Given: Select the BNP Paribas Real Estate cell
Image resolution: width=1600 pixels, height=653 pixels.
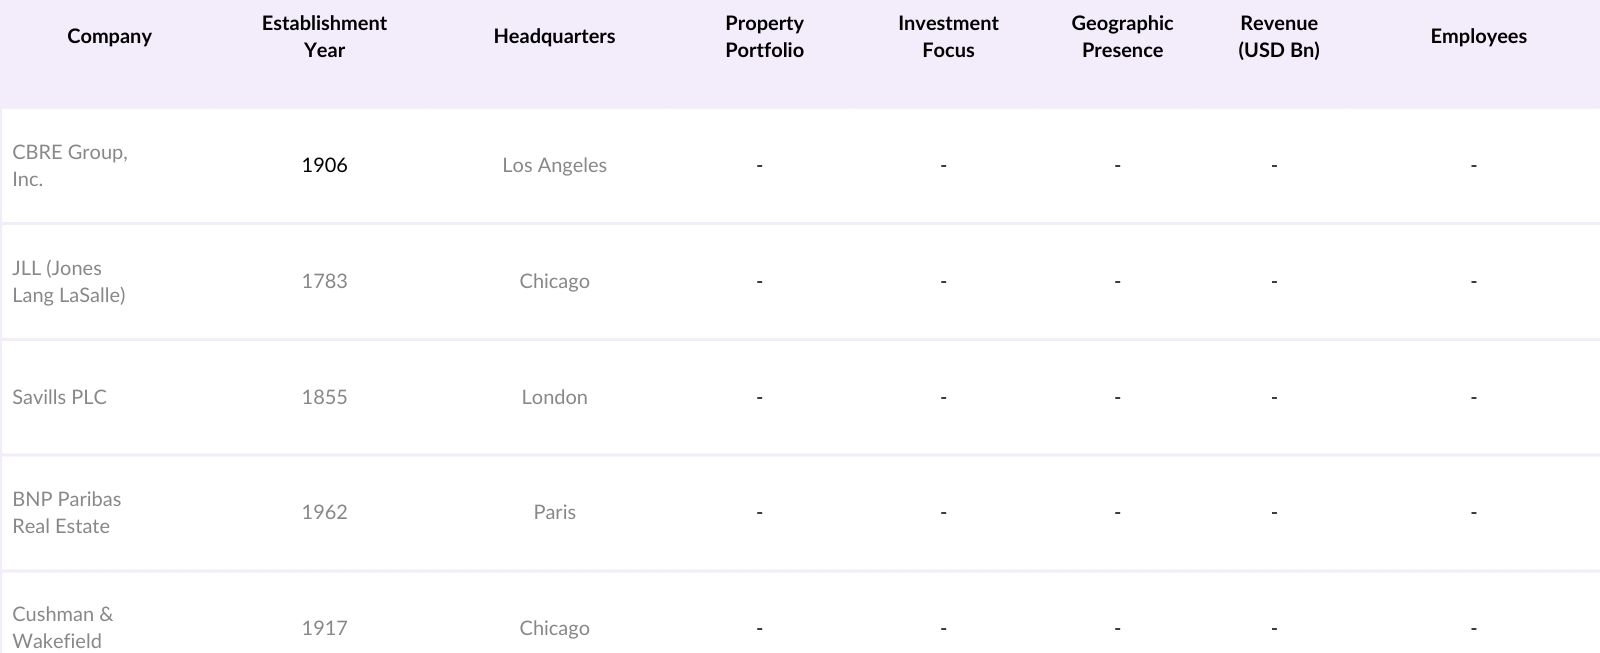Looking at the screenshot, I should point(67,512).
